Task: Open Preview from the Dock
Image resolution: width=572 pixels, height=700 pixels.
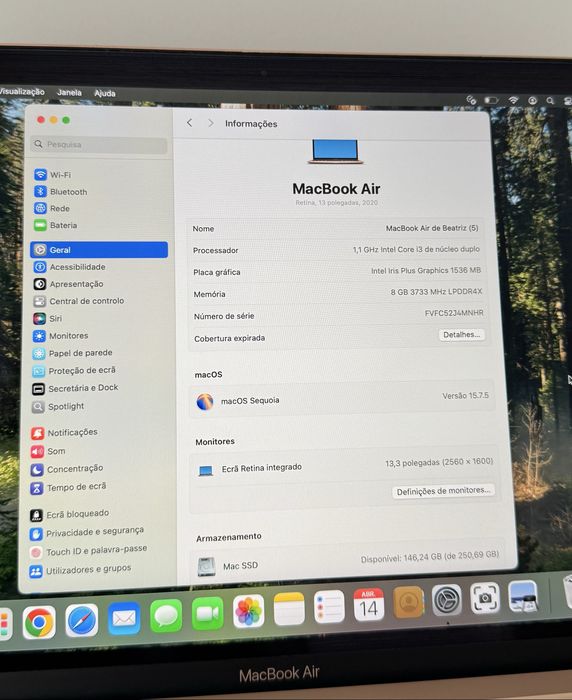Action: coord(523,596)
